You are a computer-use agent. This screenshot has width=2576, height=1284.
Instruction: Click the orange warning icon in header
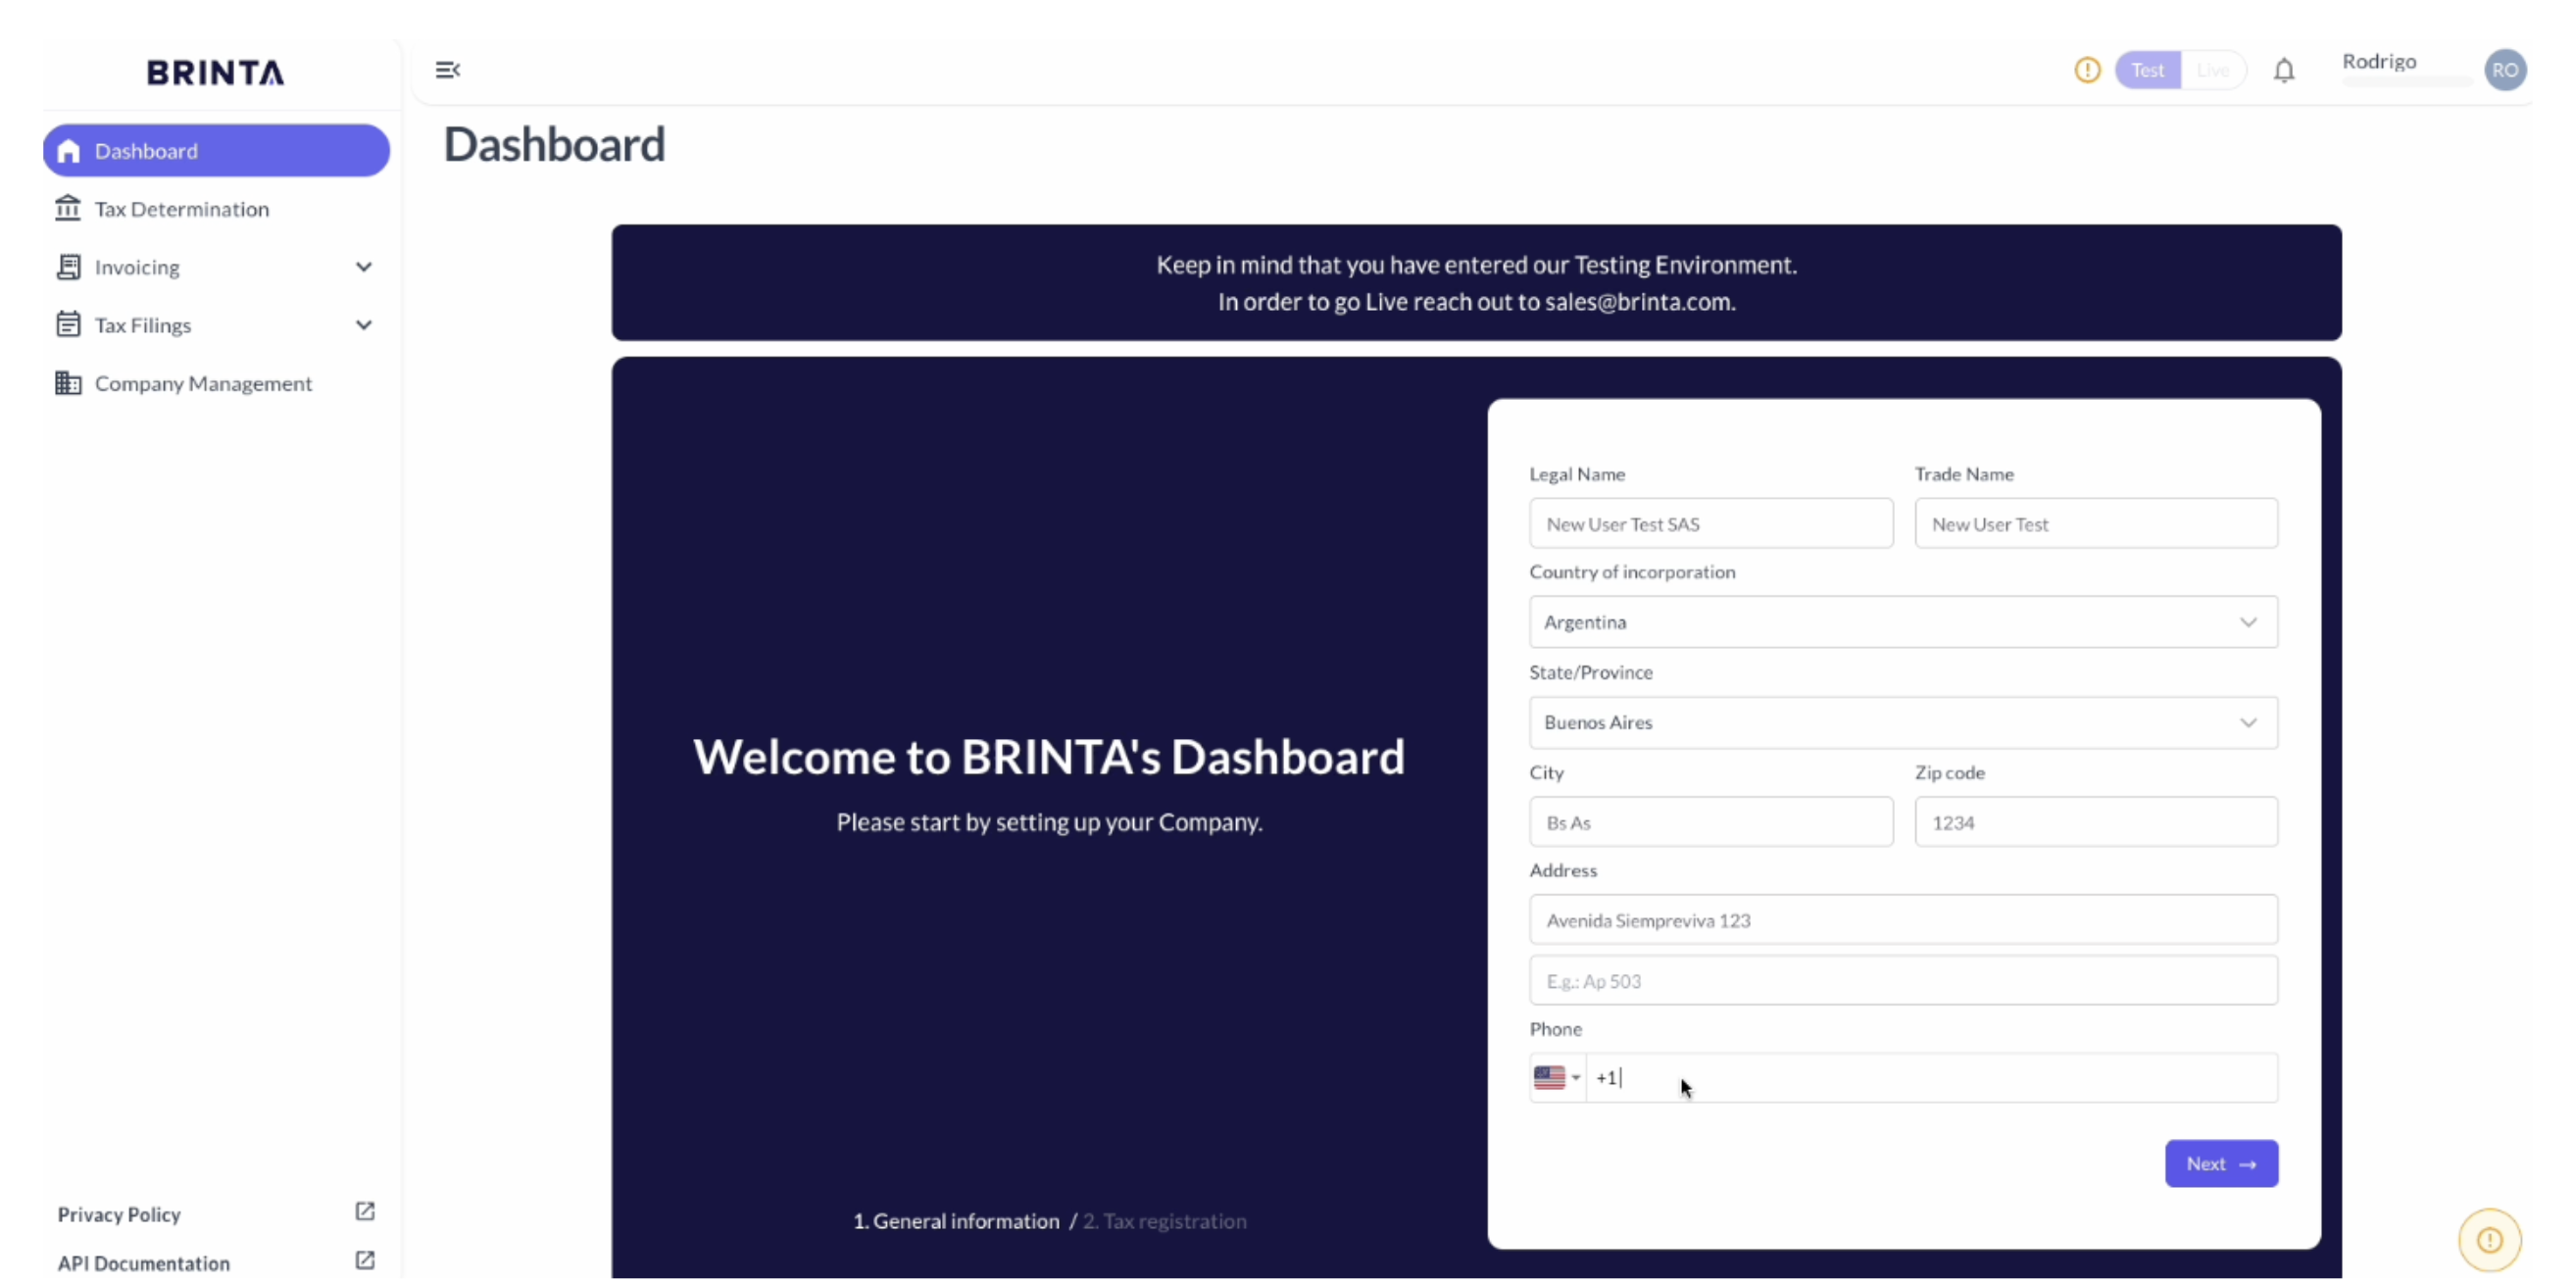(2087, 70)
